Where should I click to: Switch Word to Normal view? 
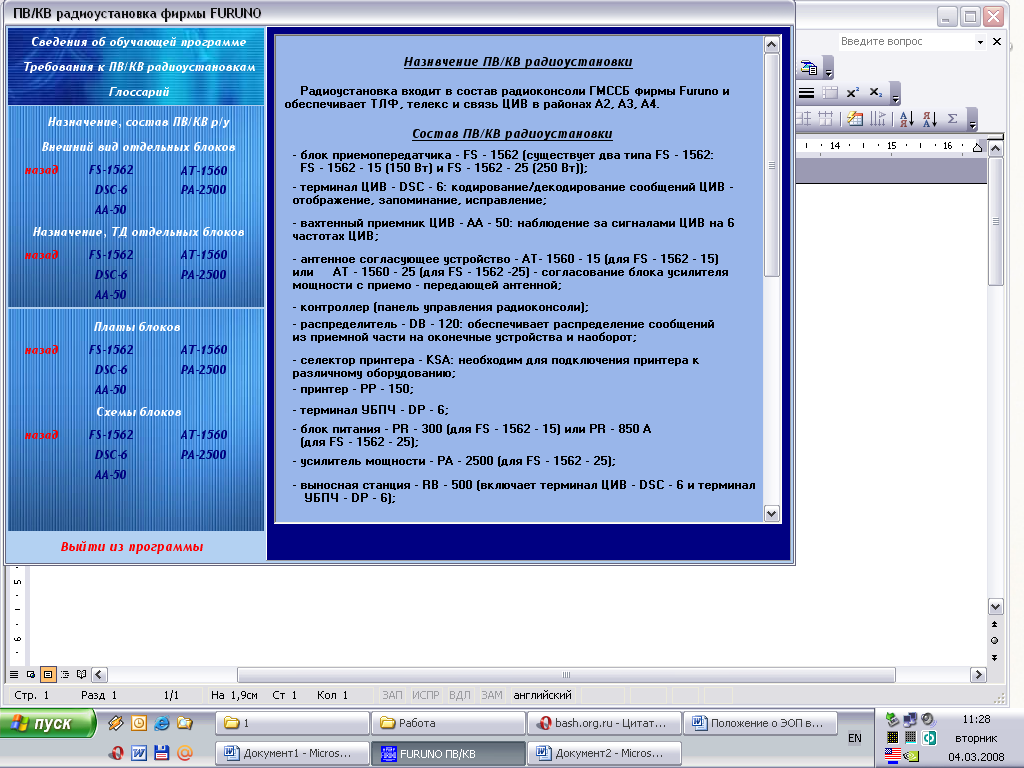pos(14,675)
